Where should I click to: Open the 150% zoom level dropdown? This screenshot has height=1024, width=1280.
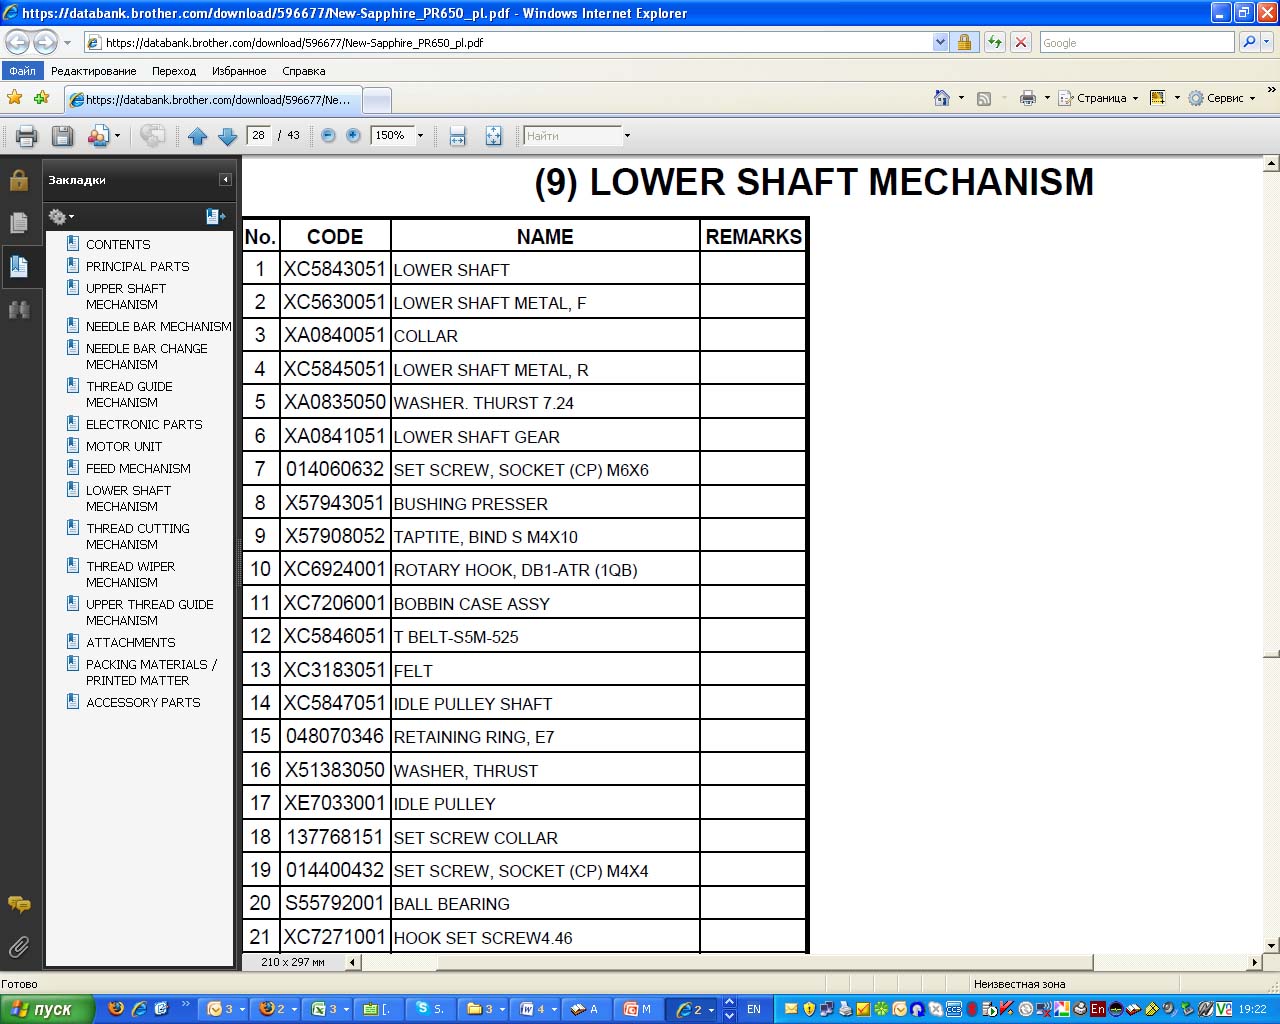click(x=420, y=136)
